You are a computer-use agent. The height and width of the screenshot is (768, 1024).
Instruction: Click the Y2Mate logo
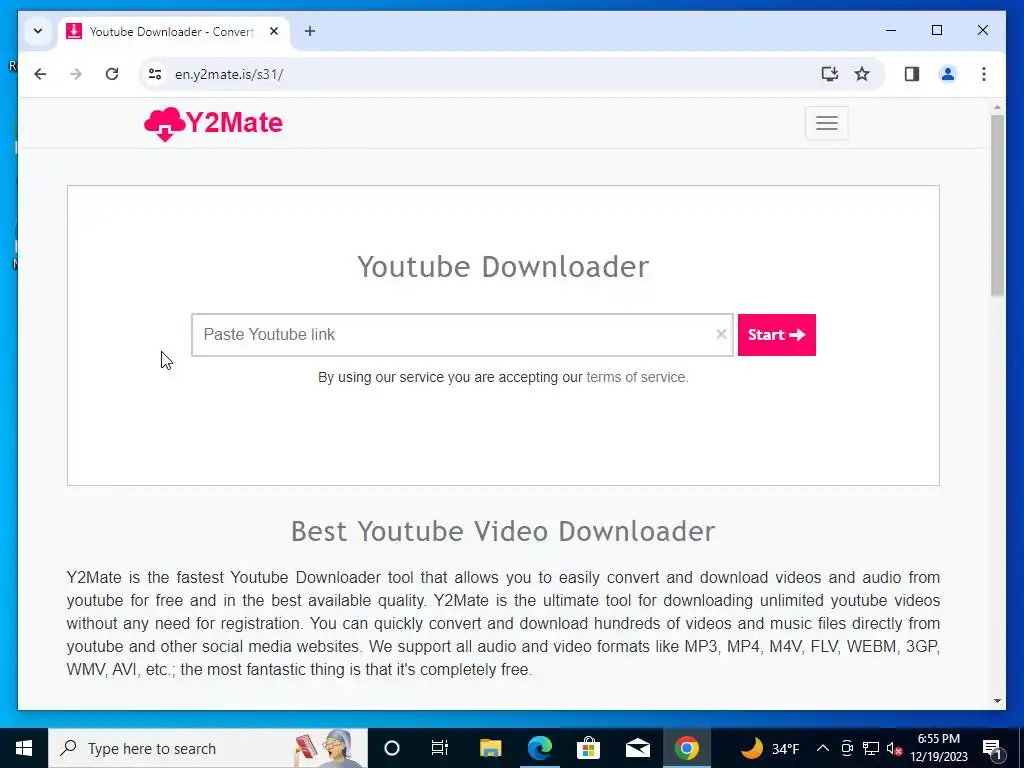pos(214,123)
